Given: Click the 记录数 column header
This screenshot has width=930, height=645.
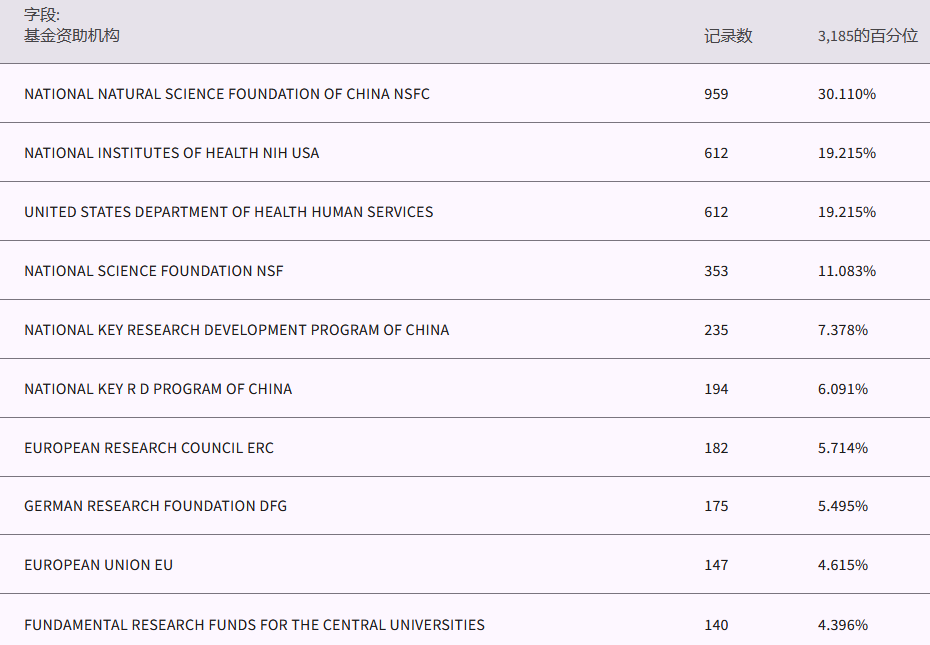Looking at the screenshot, I should coord(728,36).
